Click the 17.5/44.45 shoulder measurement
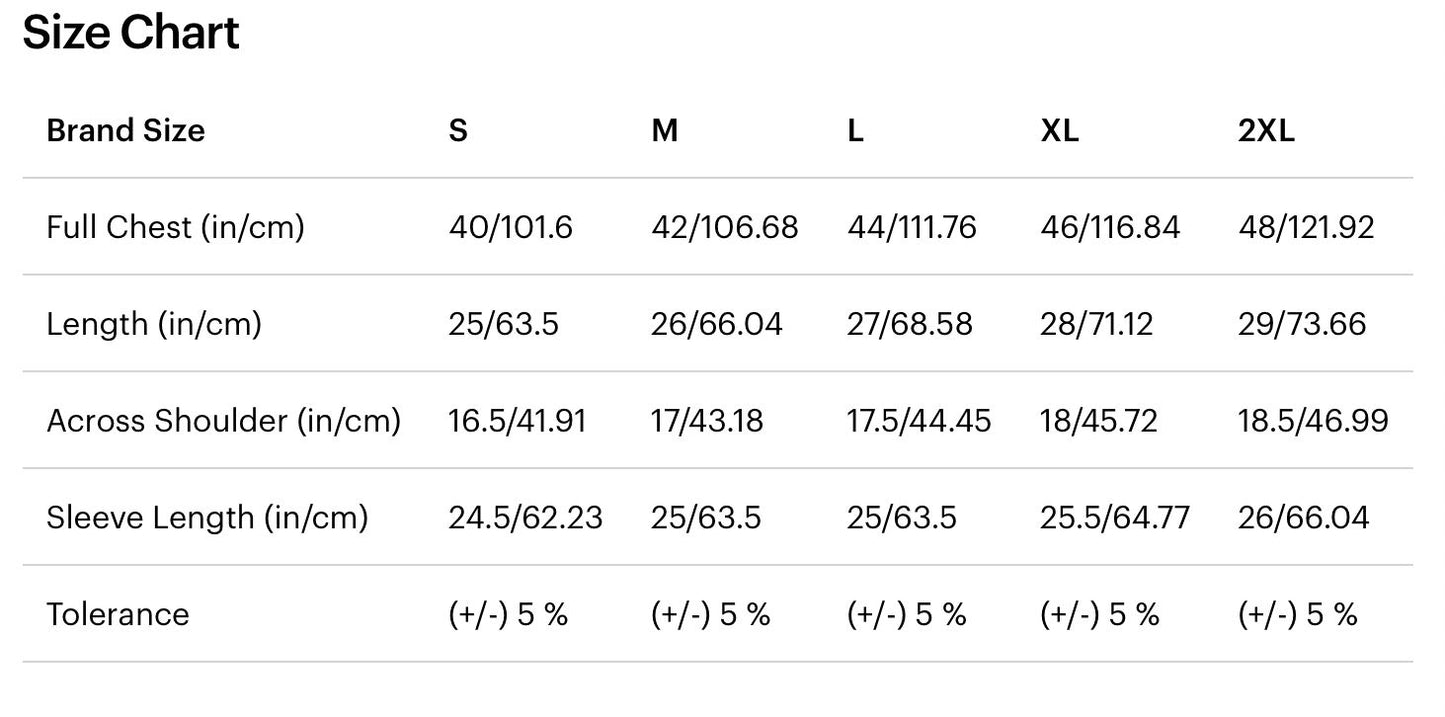The width and height of the screenshot is (1445, 717). tap(918, 421)
